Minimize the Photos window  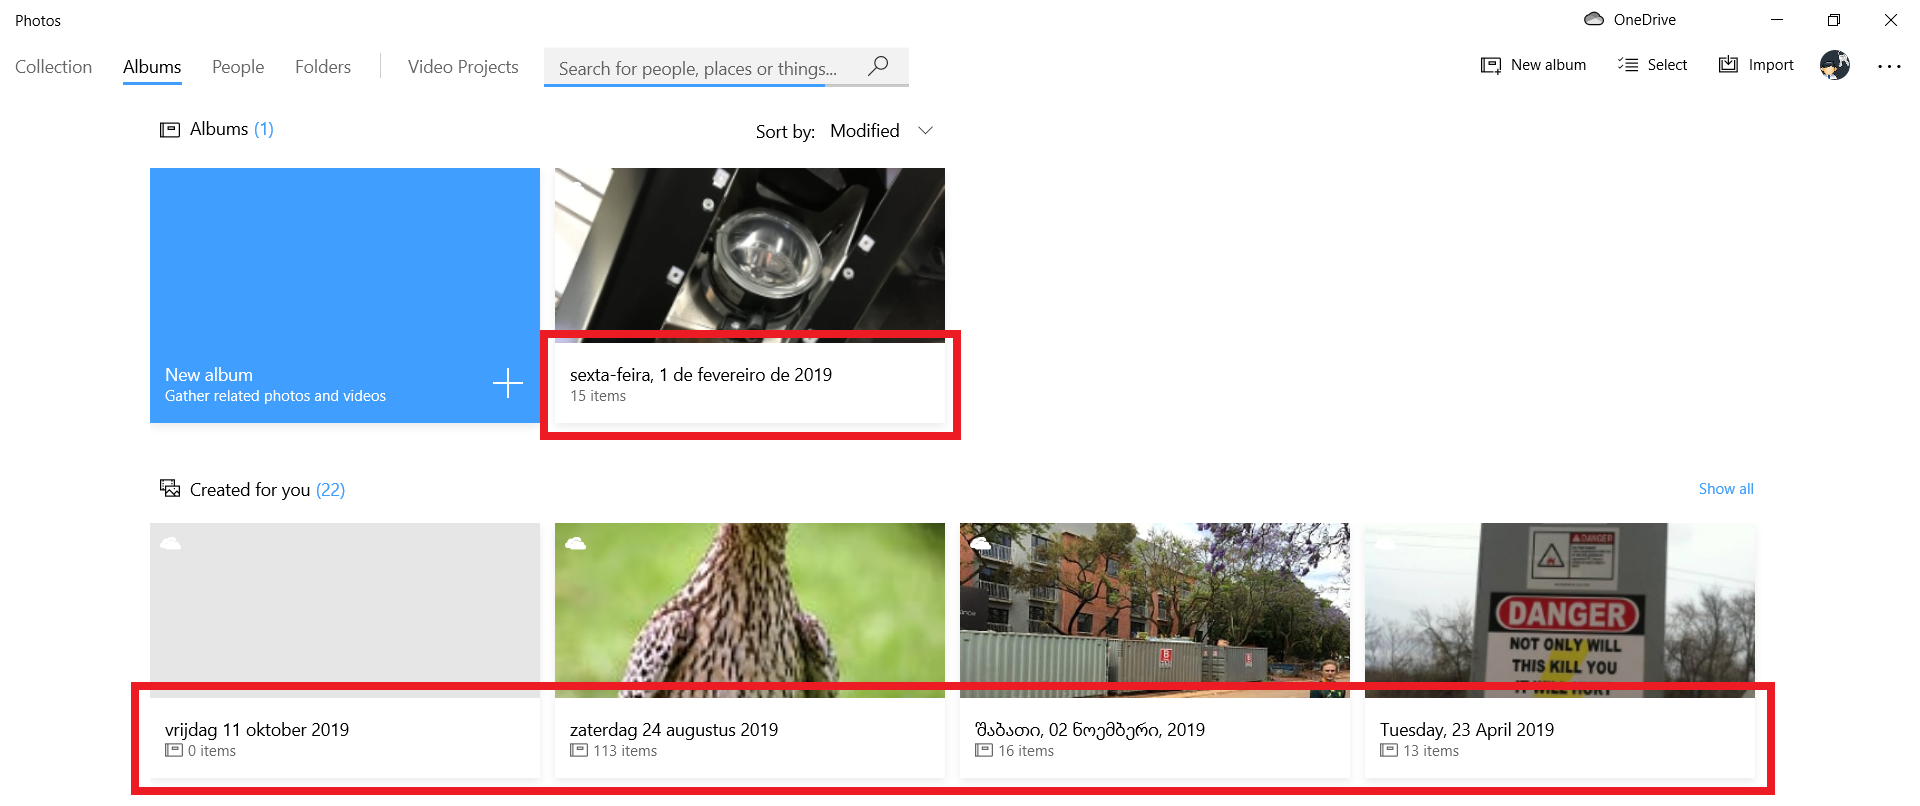point(1777,20)
